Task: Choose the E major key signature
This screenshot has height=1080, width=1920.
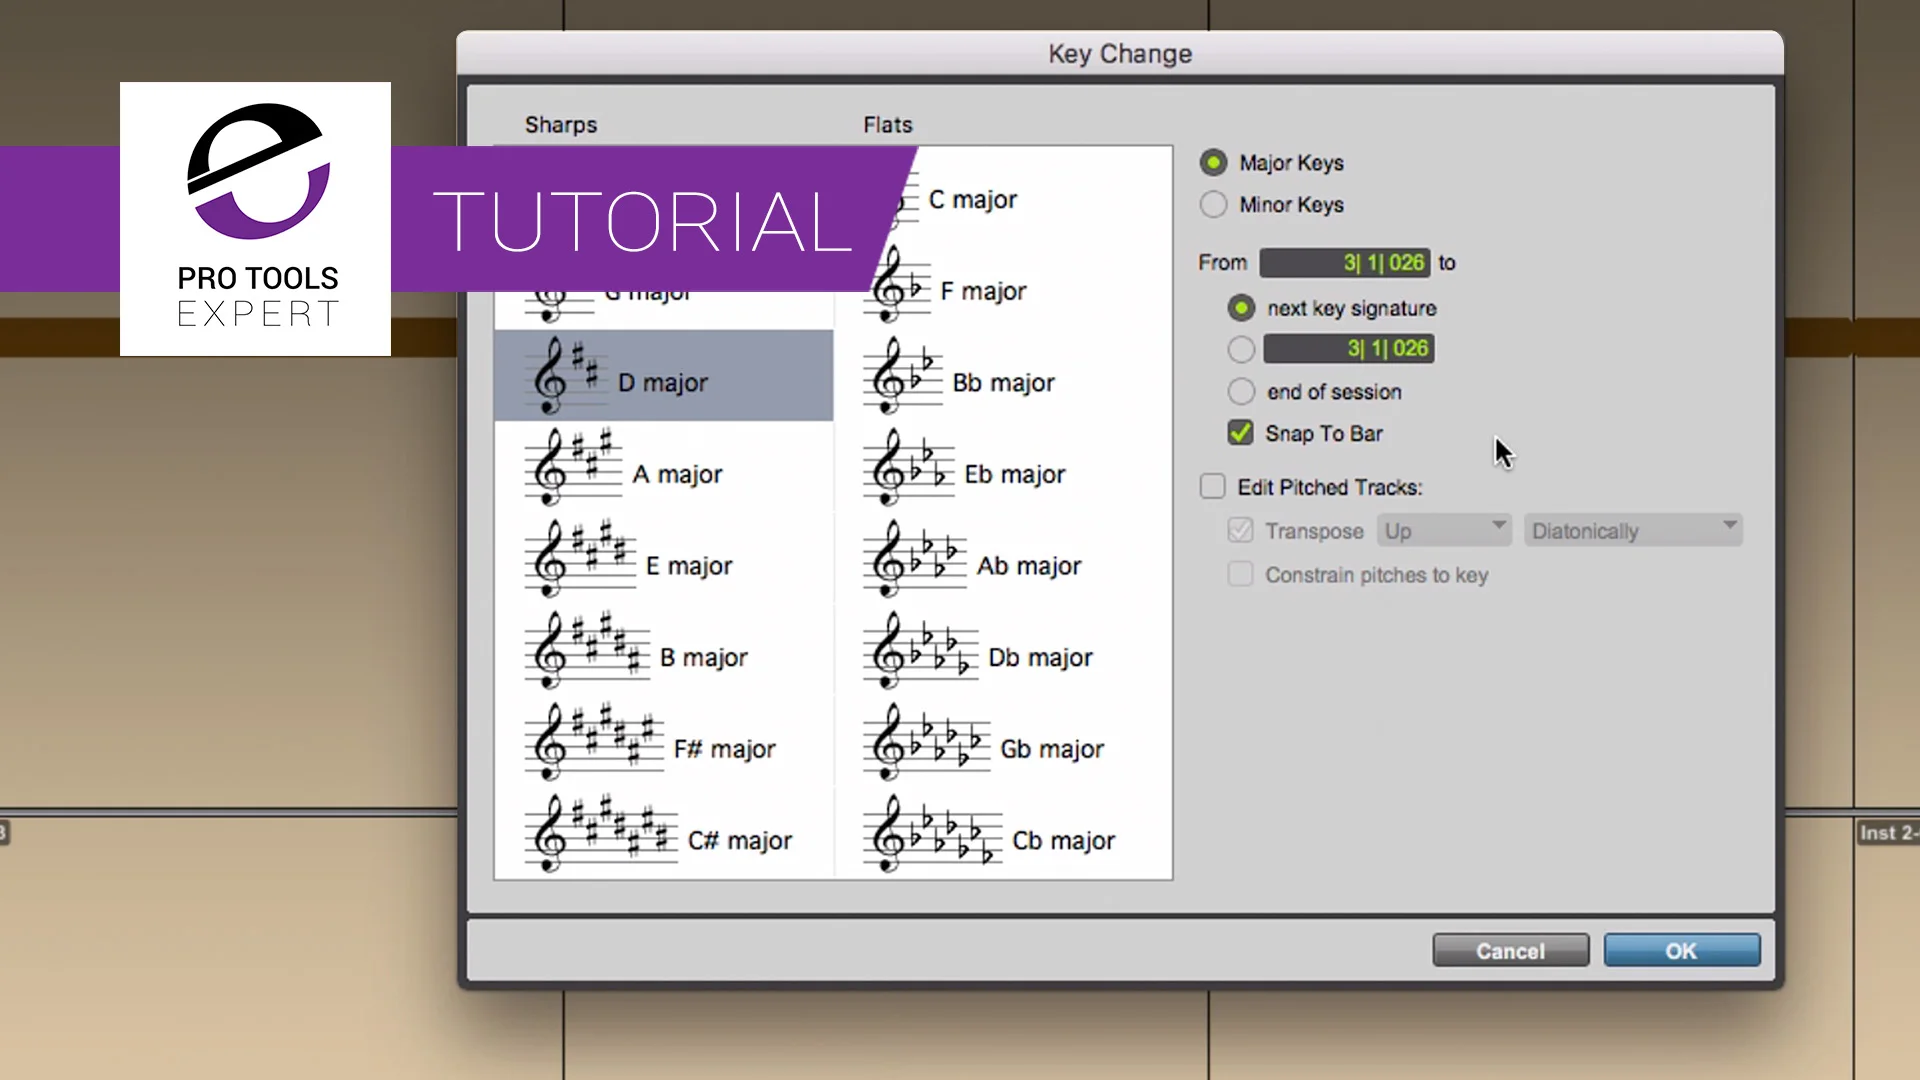Action: 688,566
